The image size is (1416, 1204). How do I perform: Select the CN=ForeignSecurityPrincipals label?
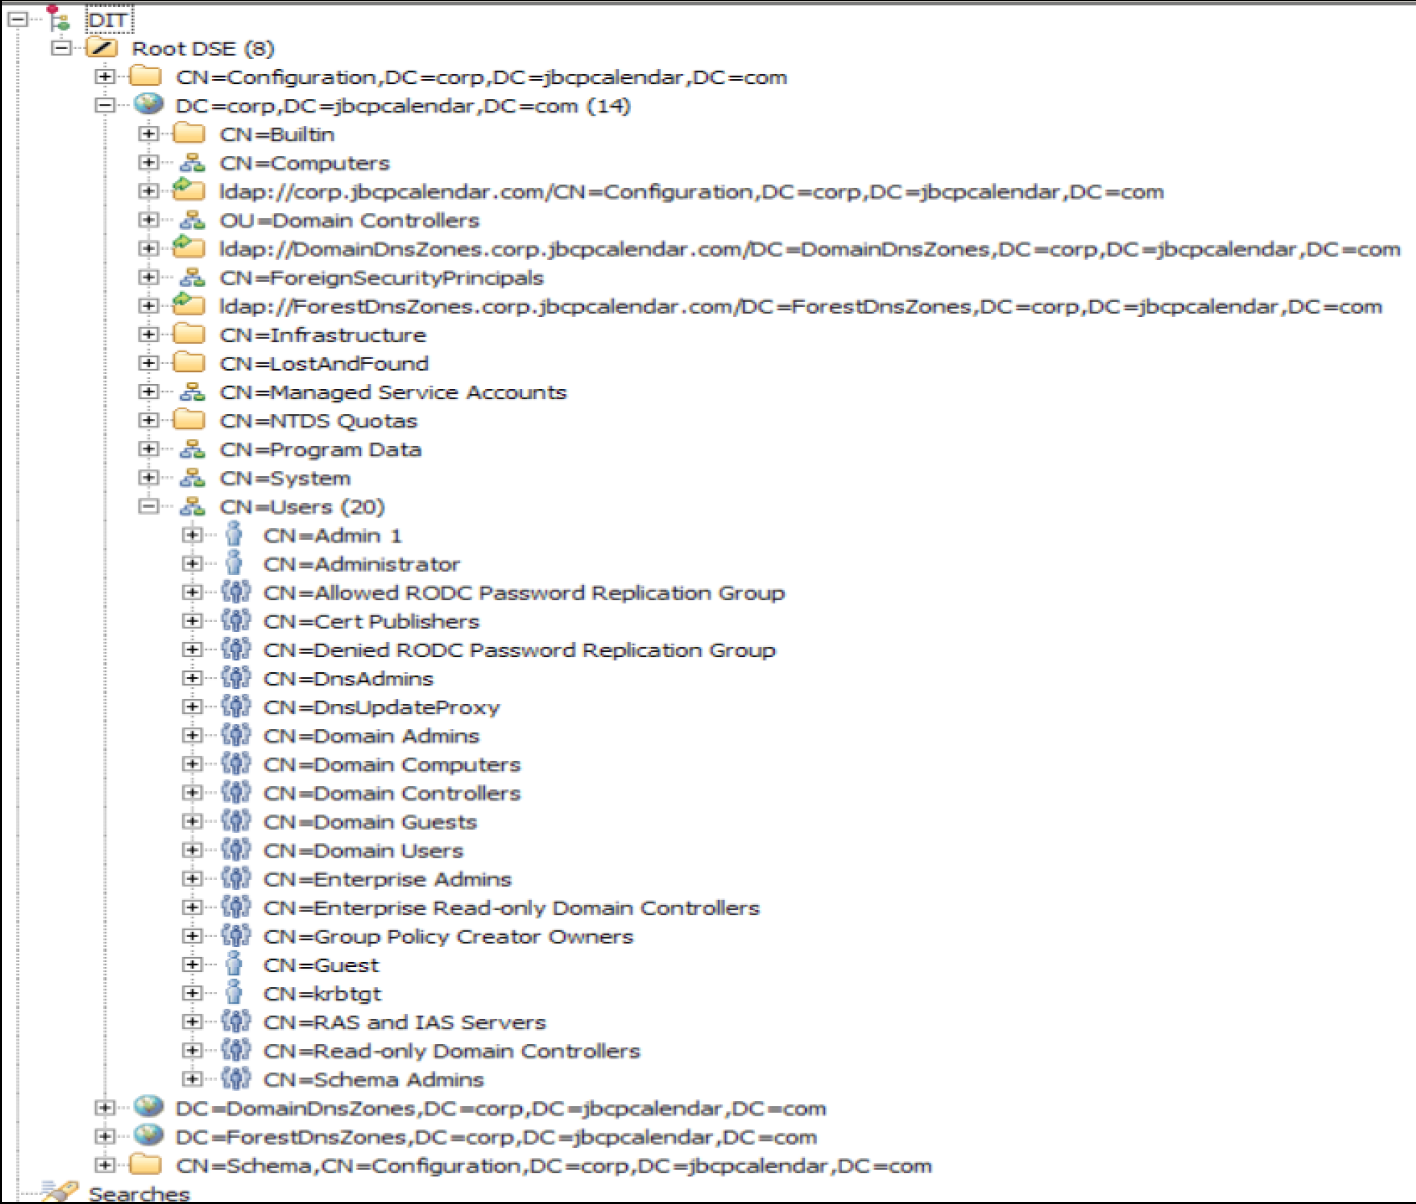(x=382, y=278)
